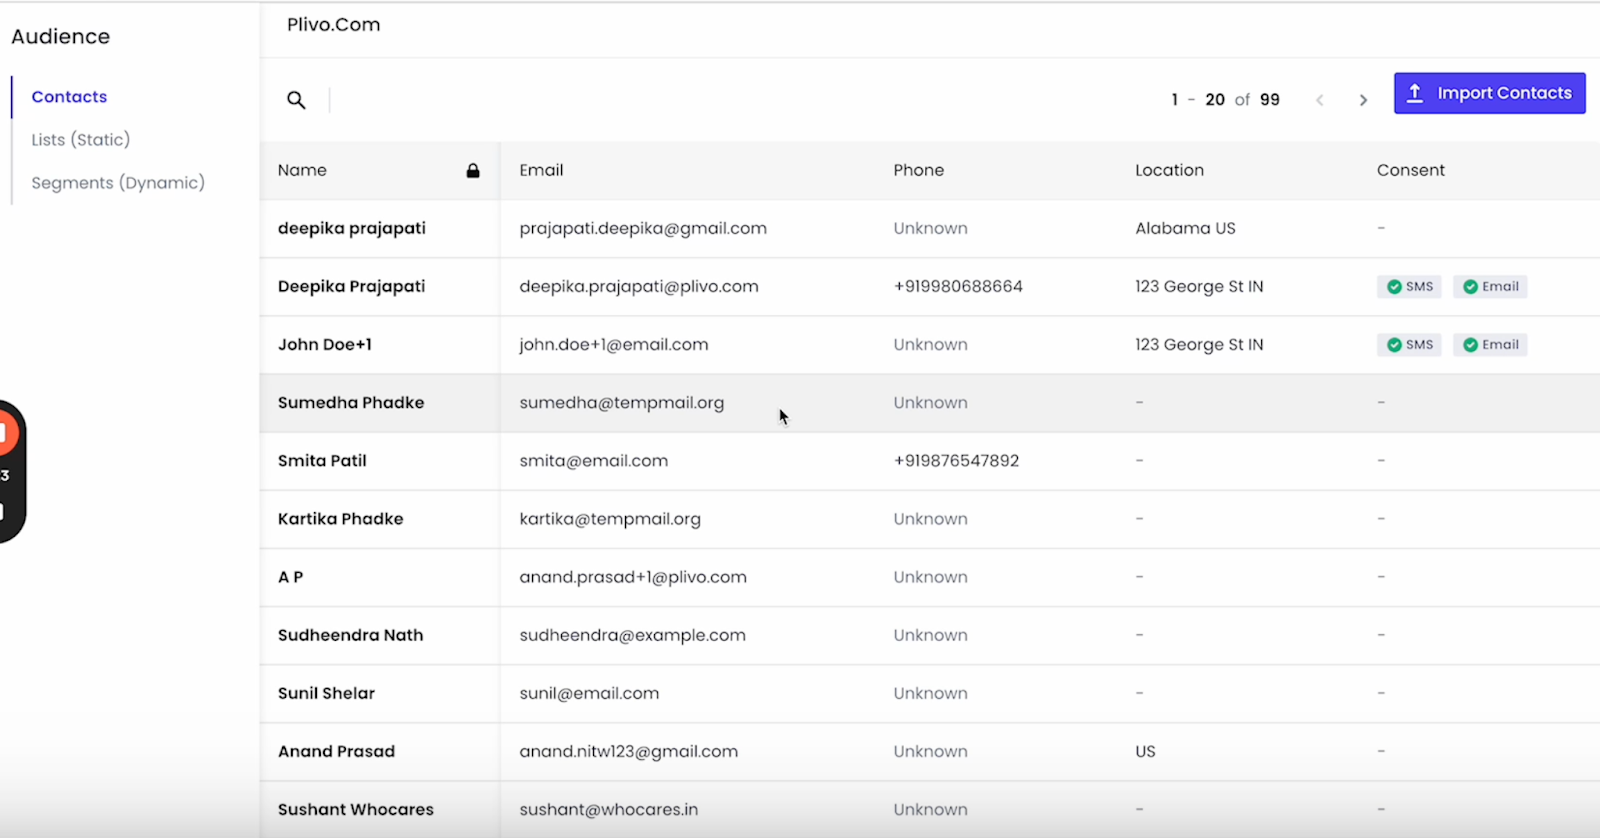
Task: Open contact Smita Patil
Action: (322, 461)
